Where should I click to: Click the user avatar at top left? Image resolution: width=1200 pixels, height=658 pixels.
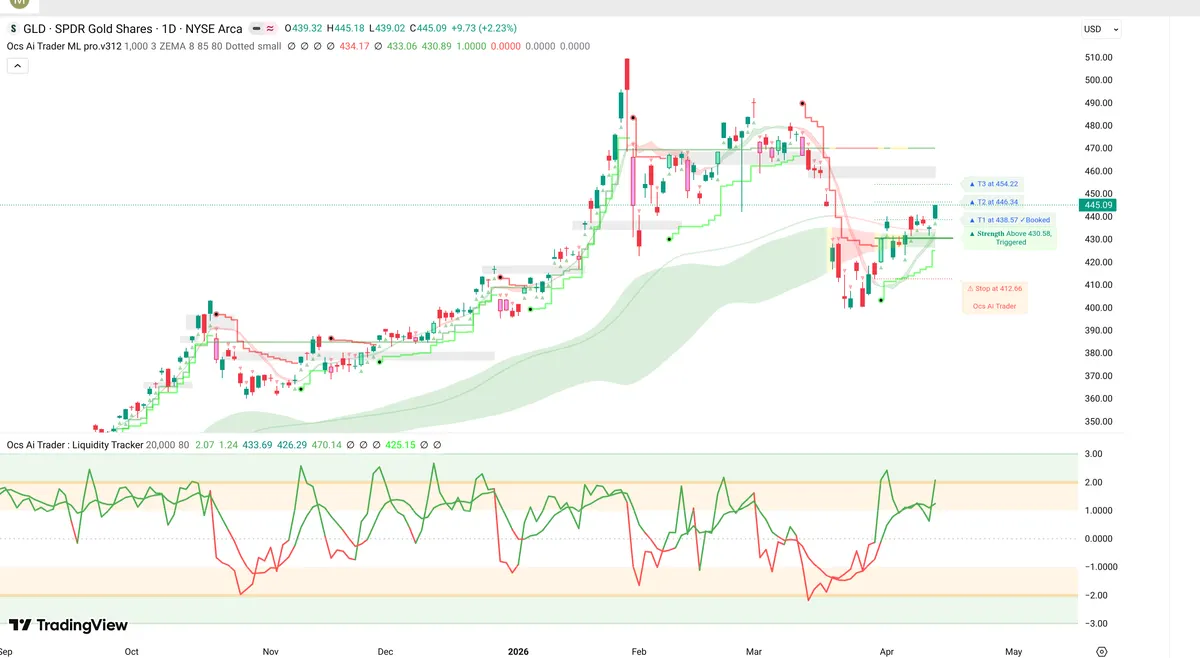click(19, 4)
